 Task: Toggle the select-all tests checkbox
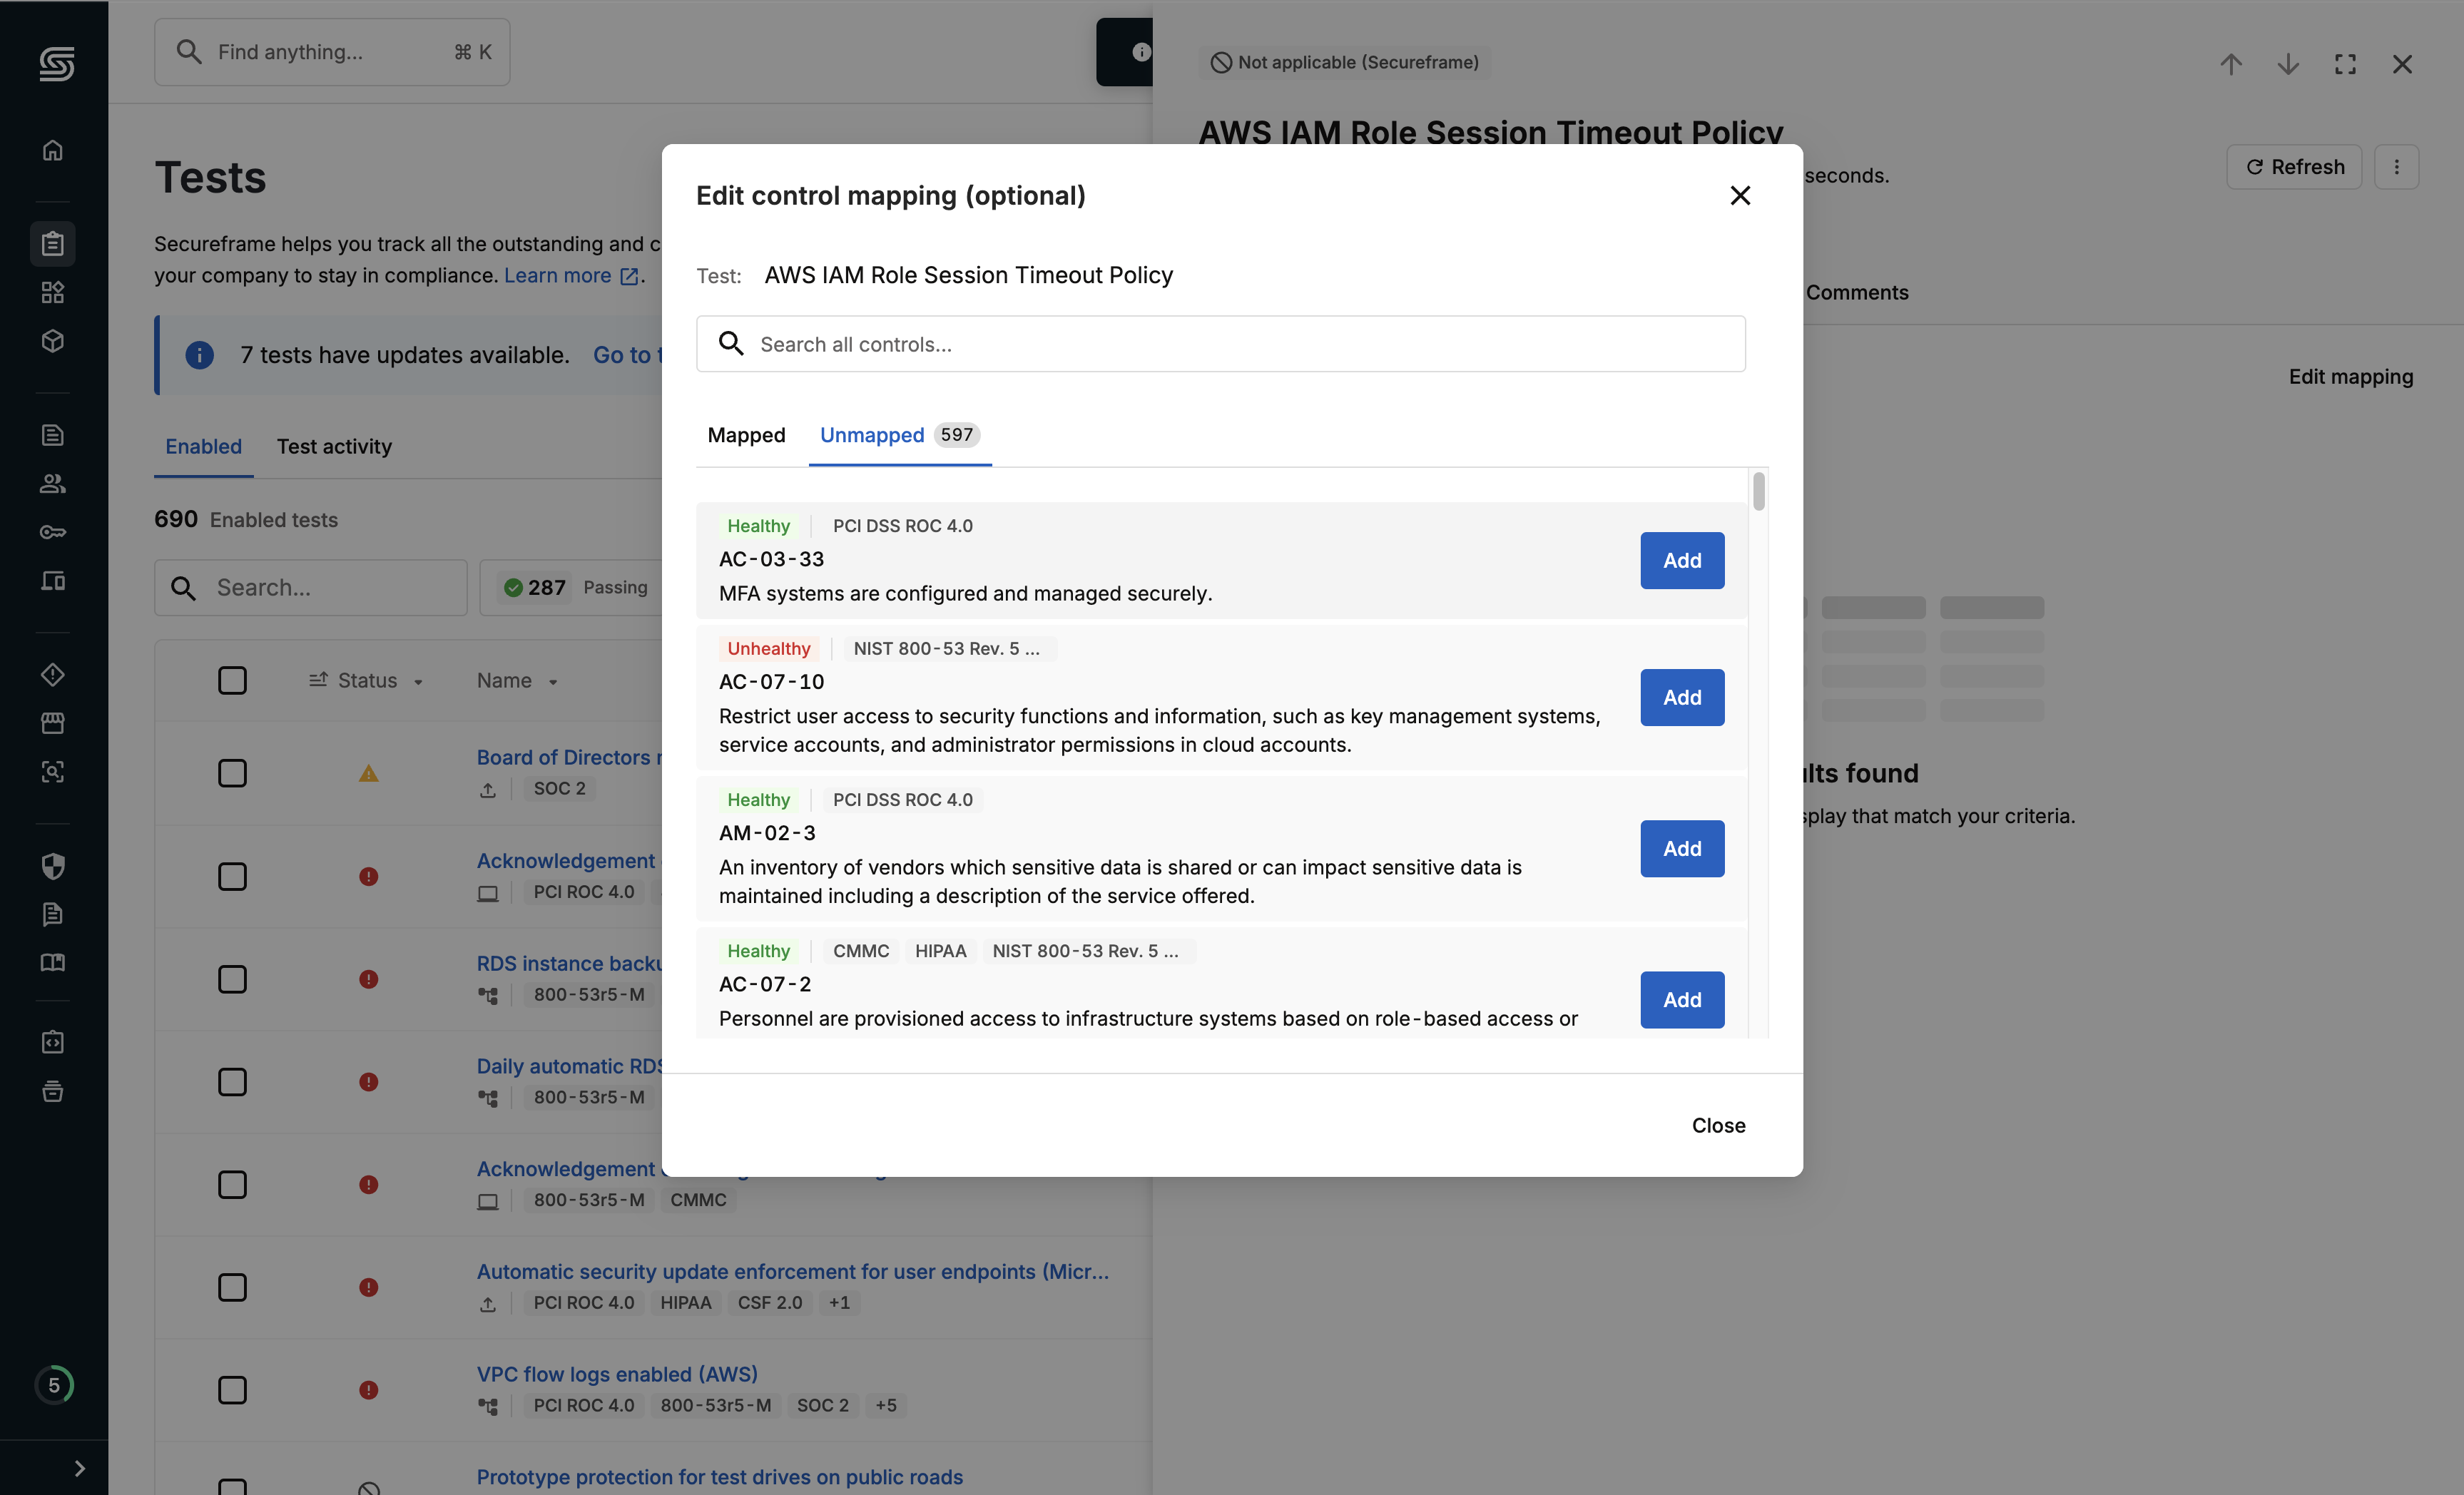click(x=232, y=680)
